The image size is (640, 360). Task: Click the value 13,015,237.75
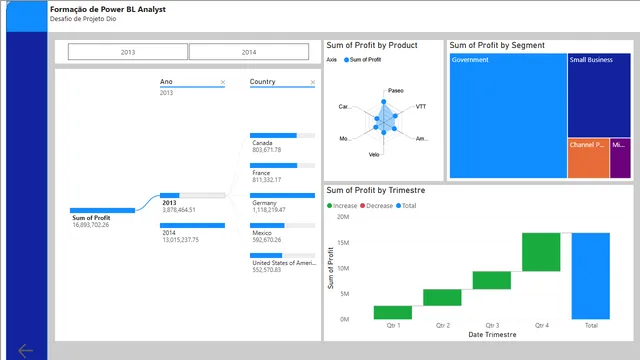pyautogui.click(x=180, y=240)
